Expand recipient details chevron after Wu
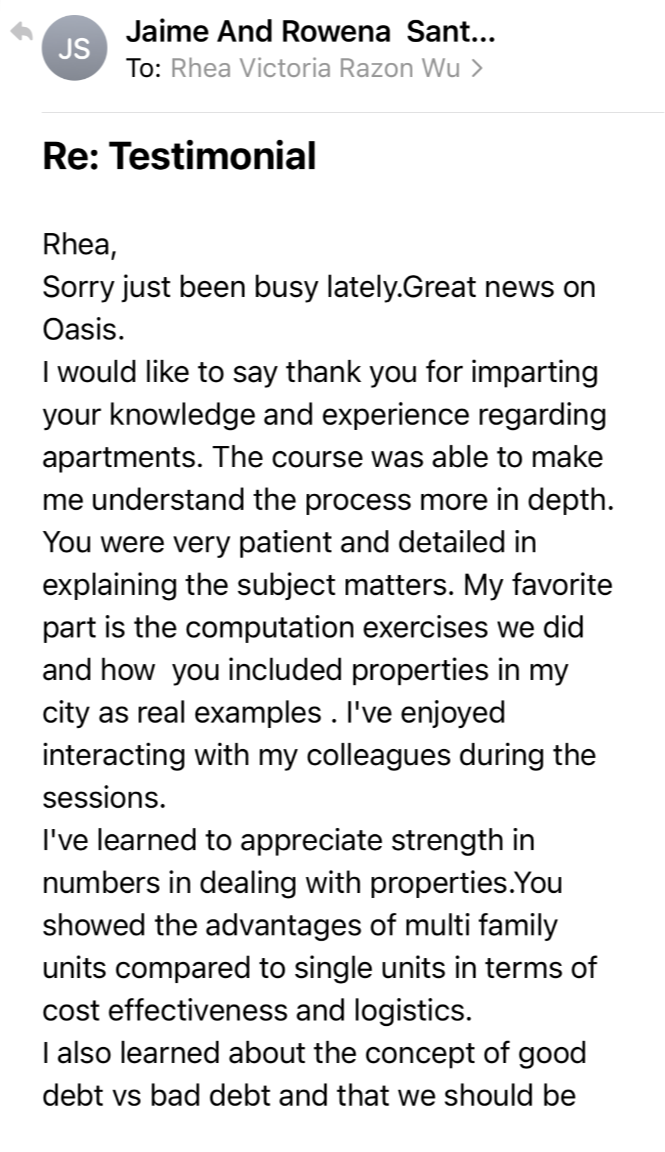665x1152 pixels. 477,68
